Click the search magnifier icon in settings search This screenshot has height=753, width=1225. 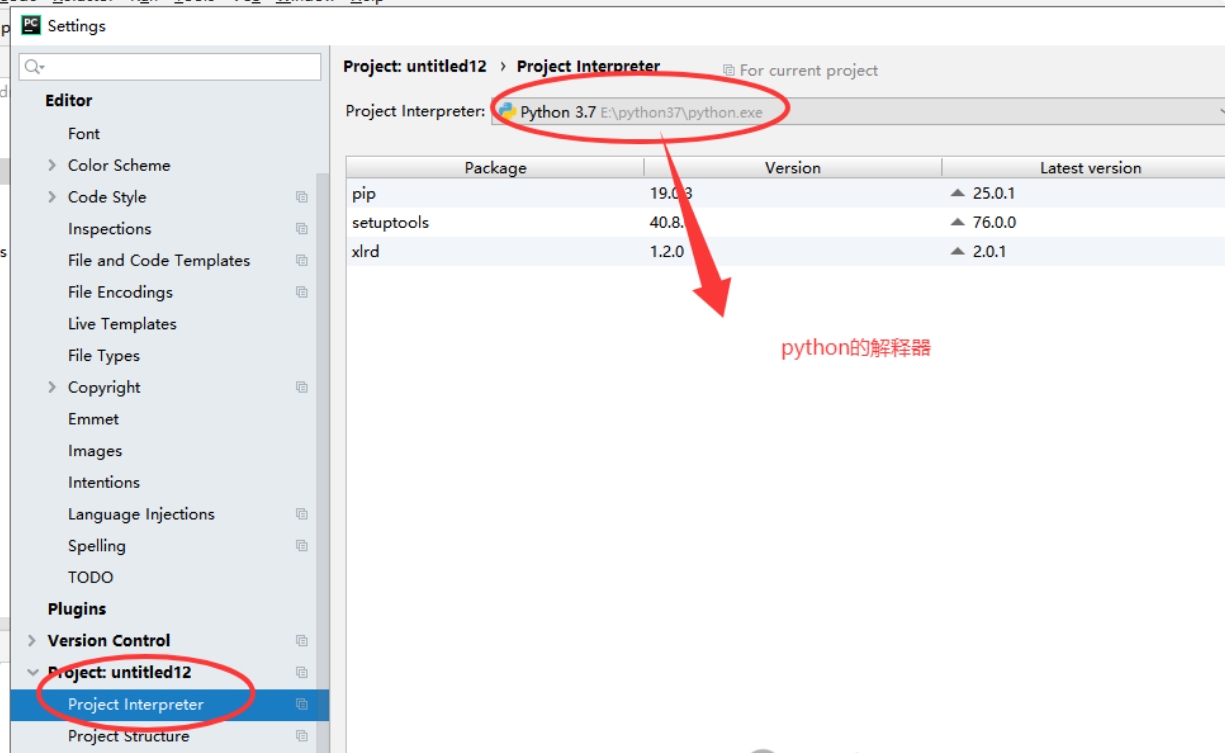point(34,67)
